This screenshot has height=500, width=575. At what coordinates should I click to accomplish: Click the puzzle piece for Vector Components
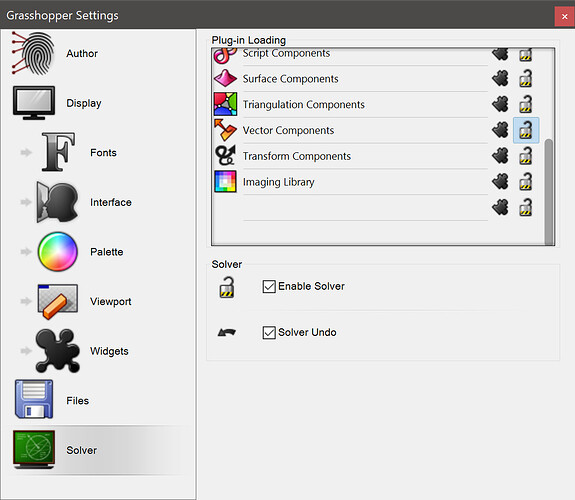[x=500, y=130]
